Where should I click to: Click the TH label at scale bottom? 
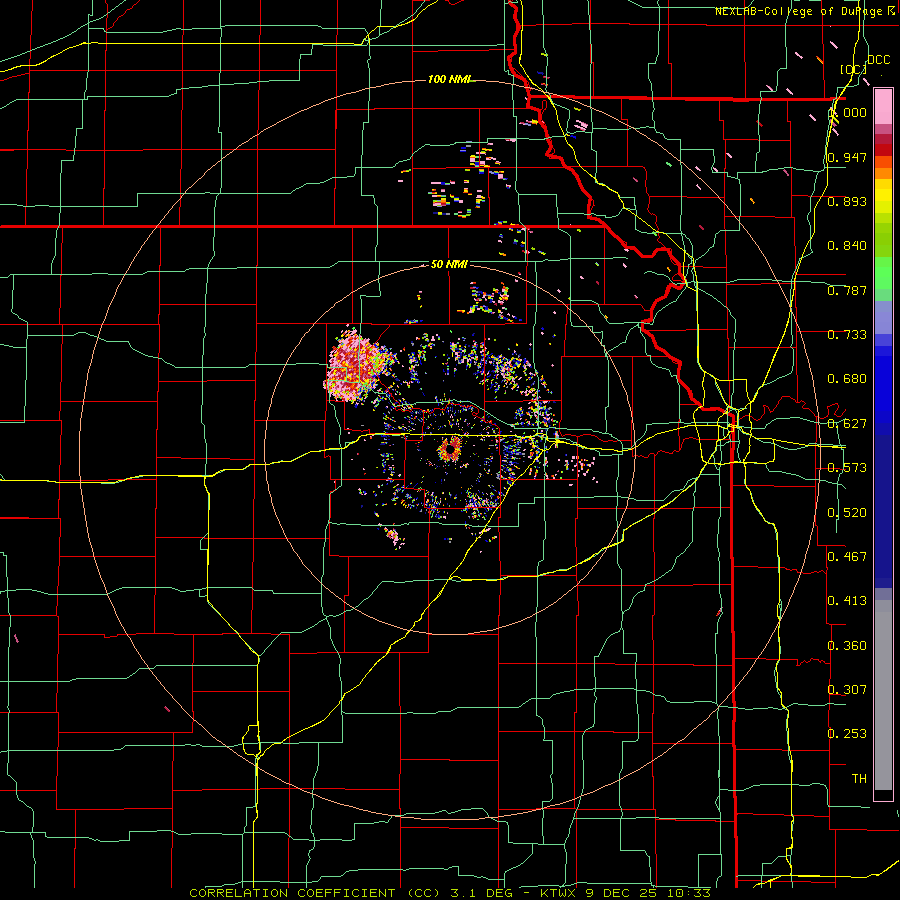point(859,779)
